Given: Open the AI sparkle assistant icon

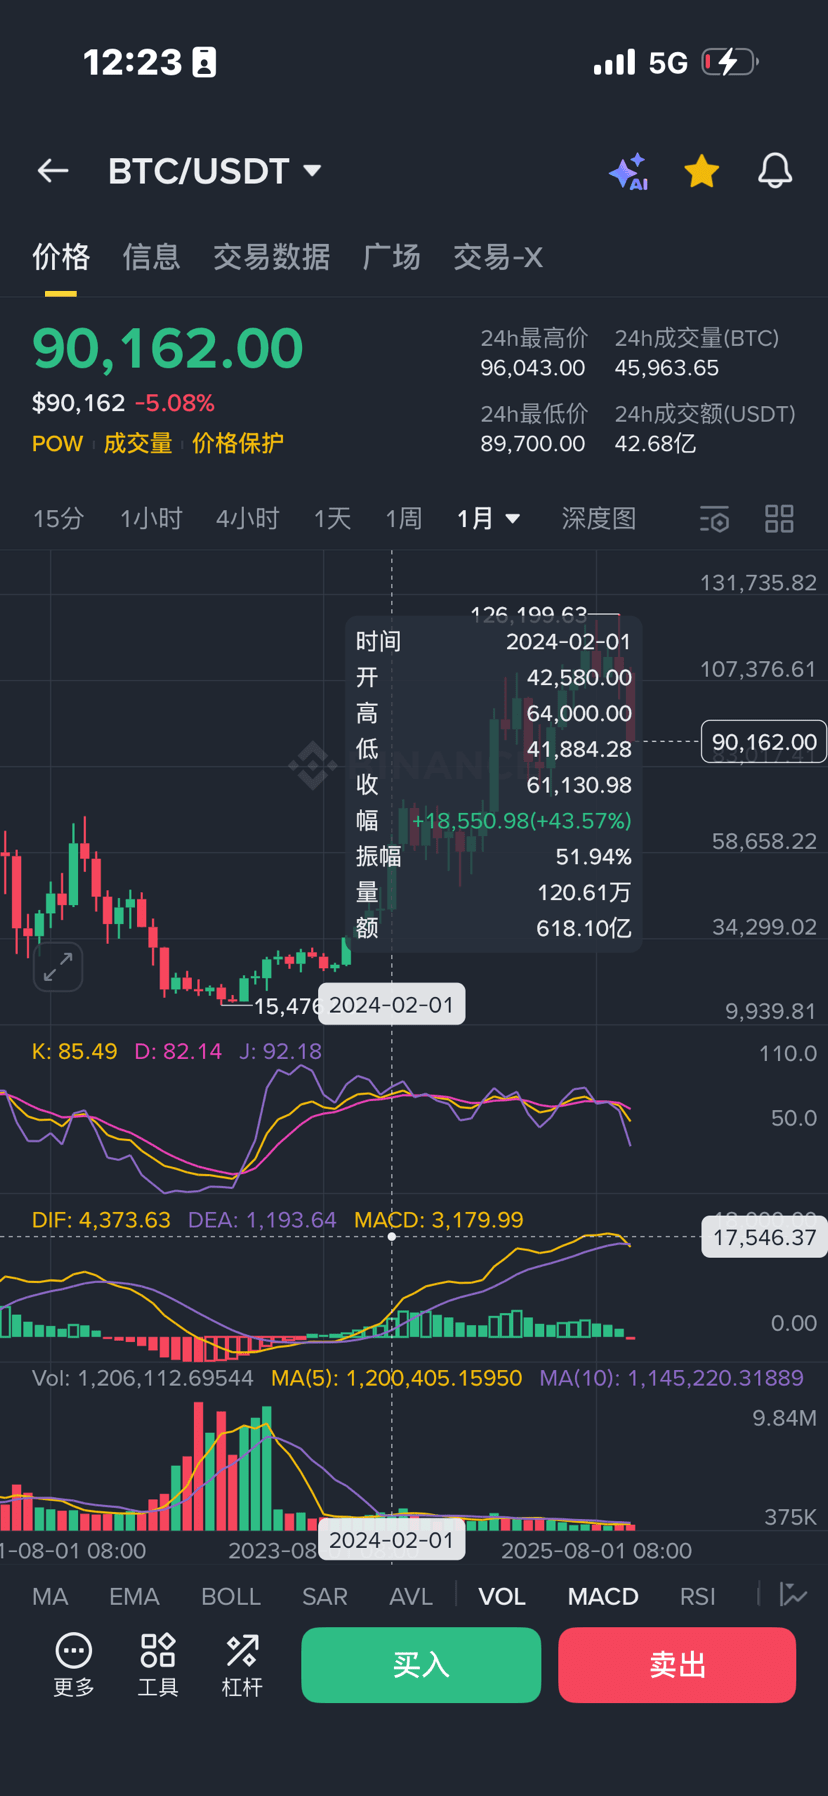Looking at the screenshot, I should click(x=629, y=171).
